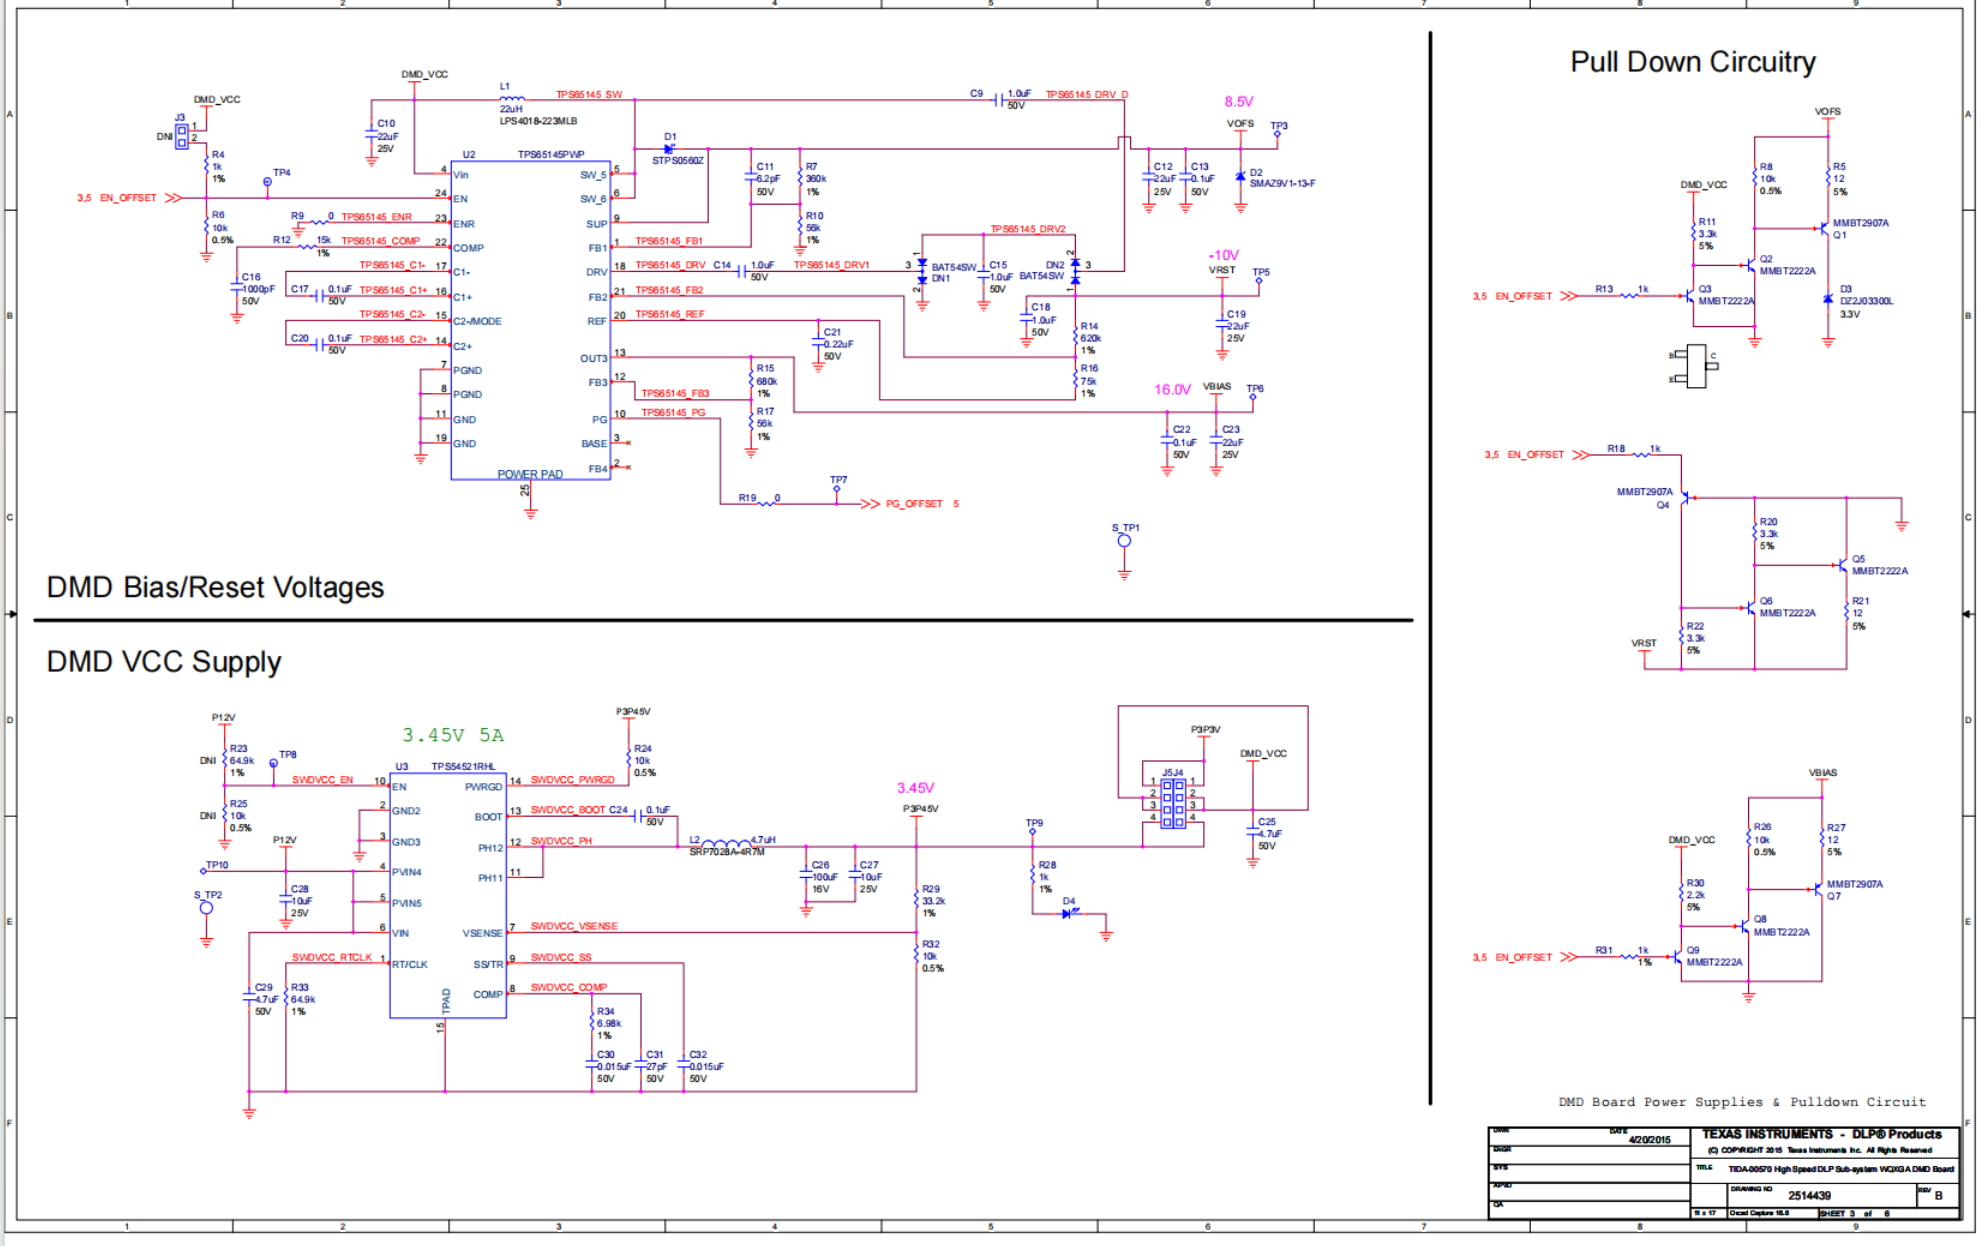This screenshot has width=1982, height=1246.
Task: Click the magenta -10V voltage label
Action: pyautogui.click(x=1224, y=255)
